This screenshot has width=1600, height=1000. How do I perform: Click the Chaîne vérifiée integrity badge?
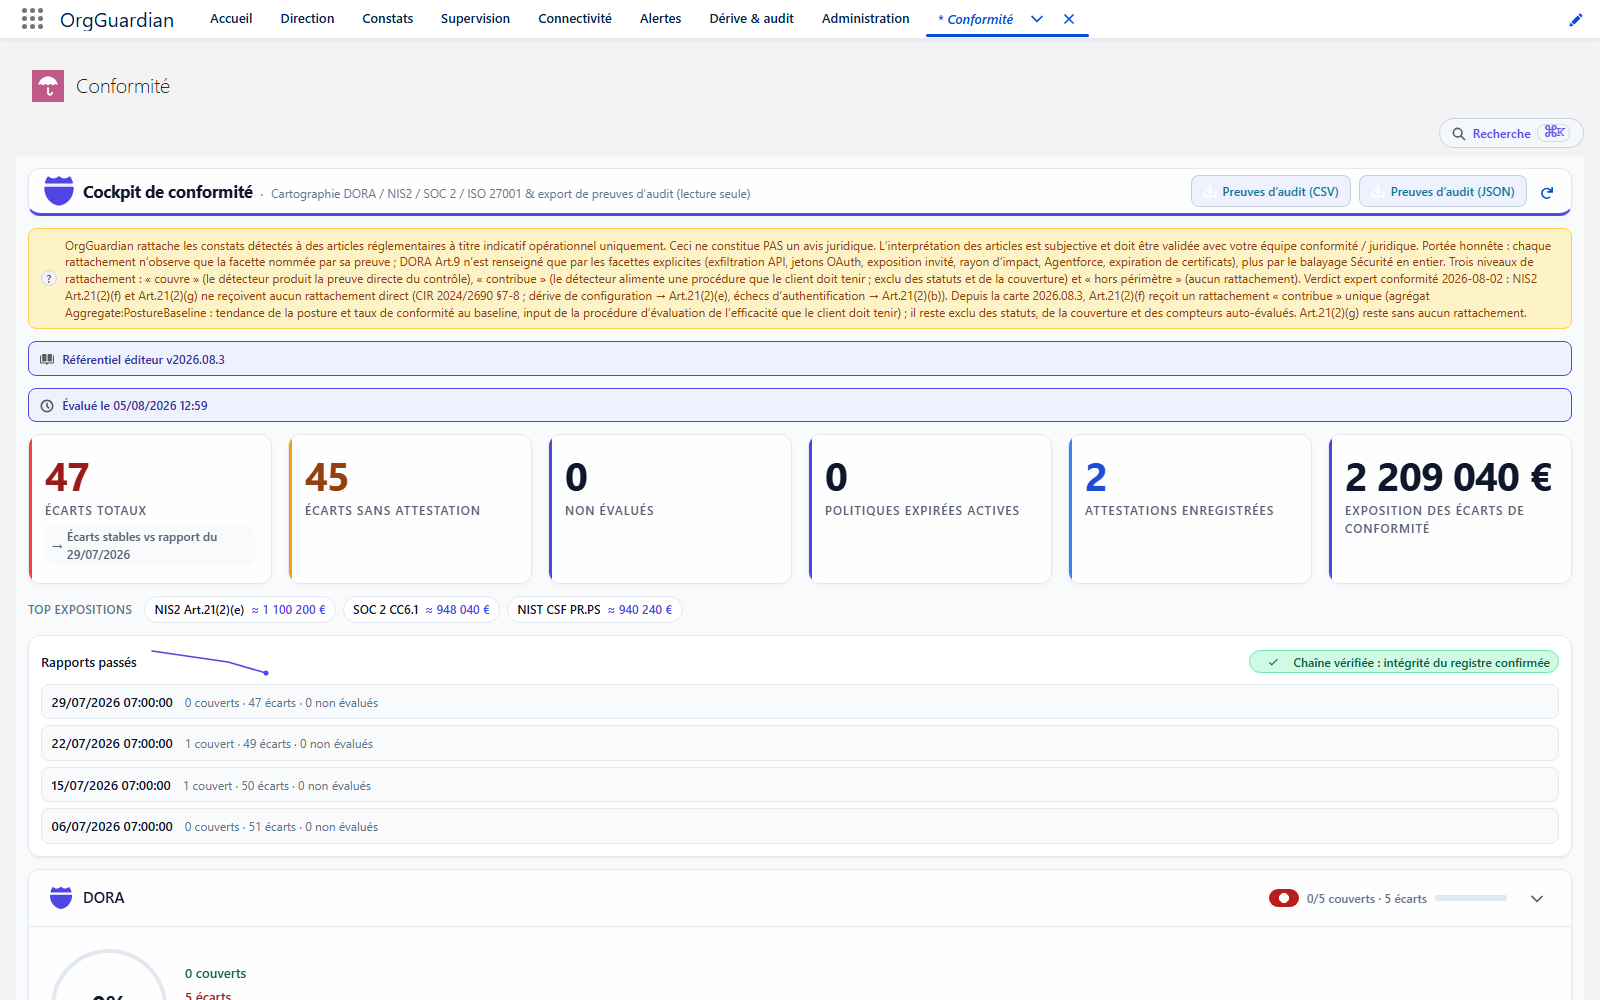1404,662
